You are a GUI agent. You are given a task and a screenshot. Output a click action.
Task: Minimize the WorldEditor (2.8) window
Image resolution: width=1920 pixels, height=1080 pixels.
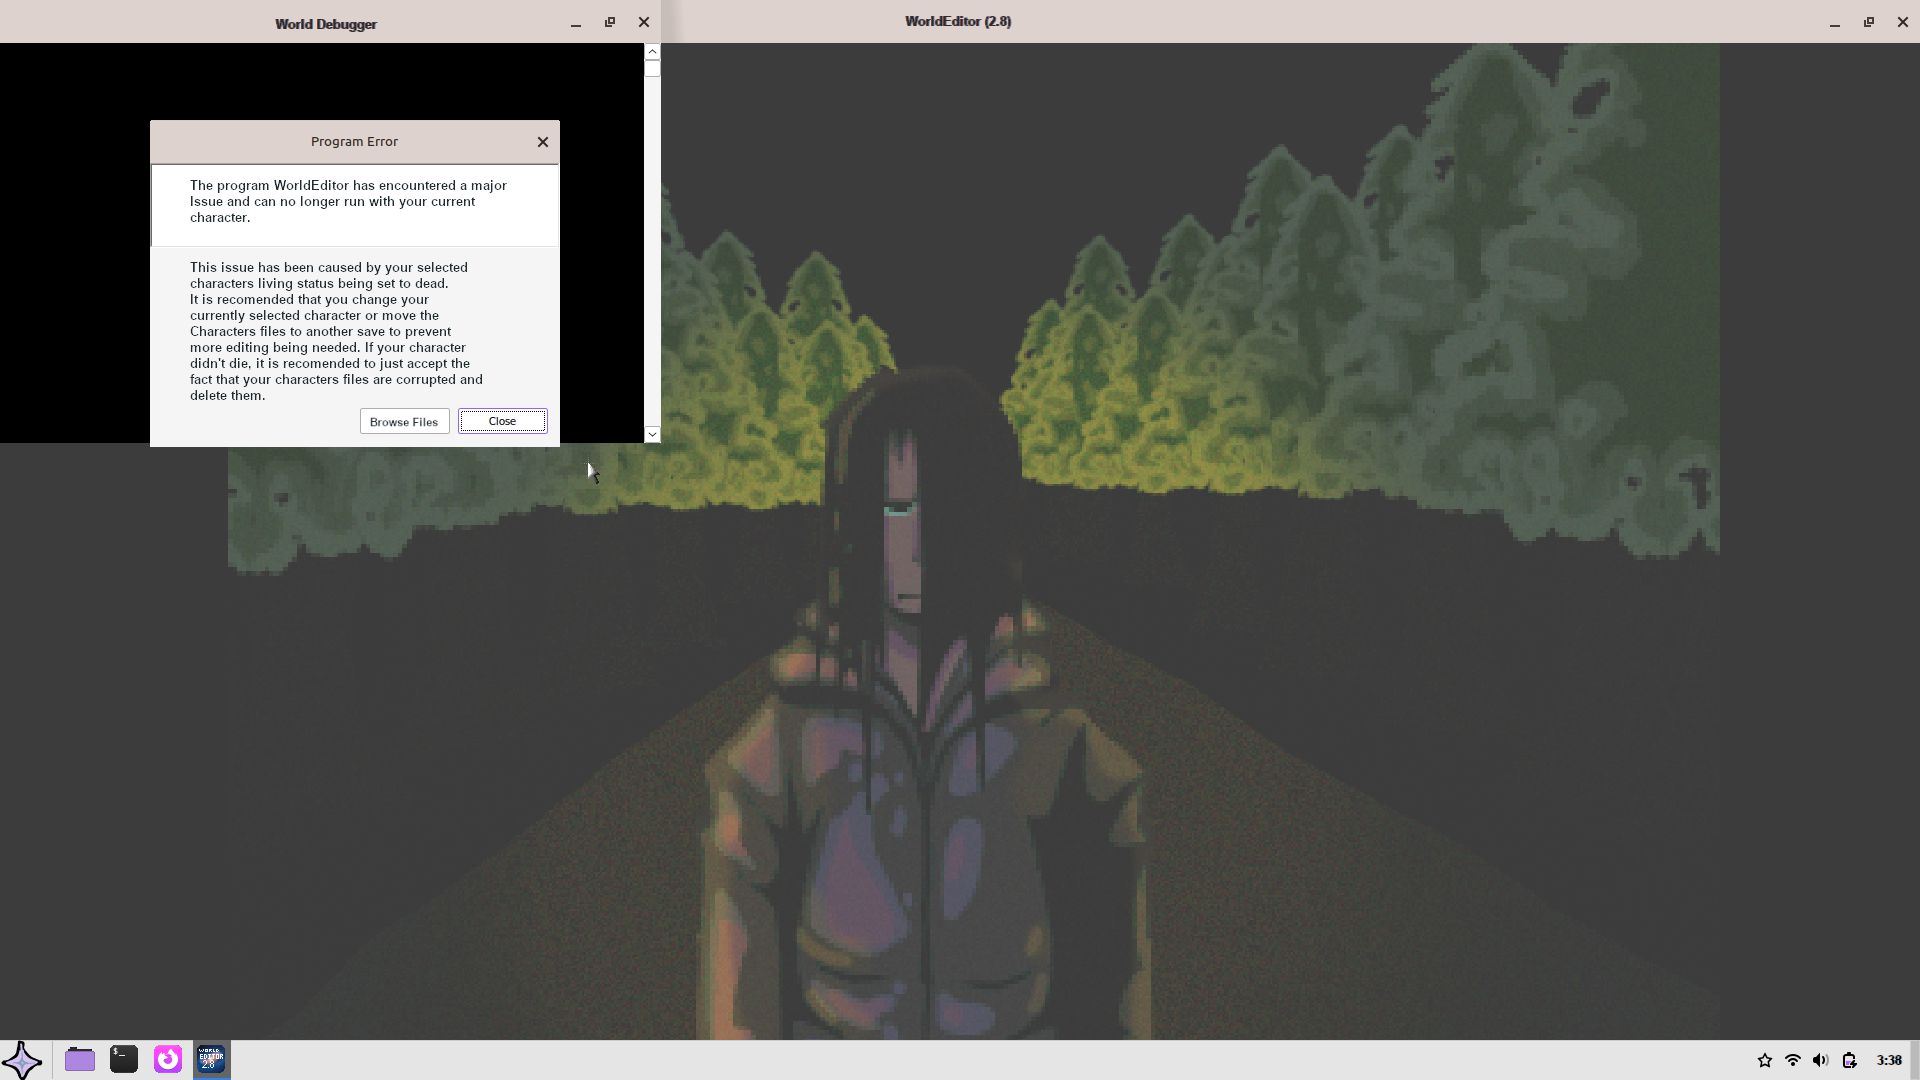click(x=1835, y=23)
